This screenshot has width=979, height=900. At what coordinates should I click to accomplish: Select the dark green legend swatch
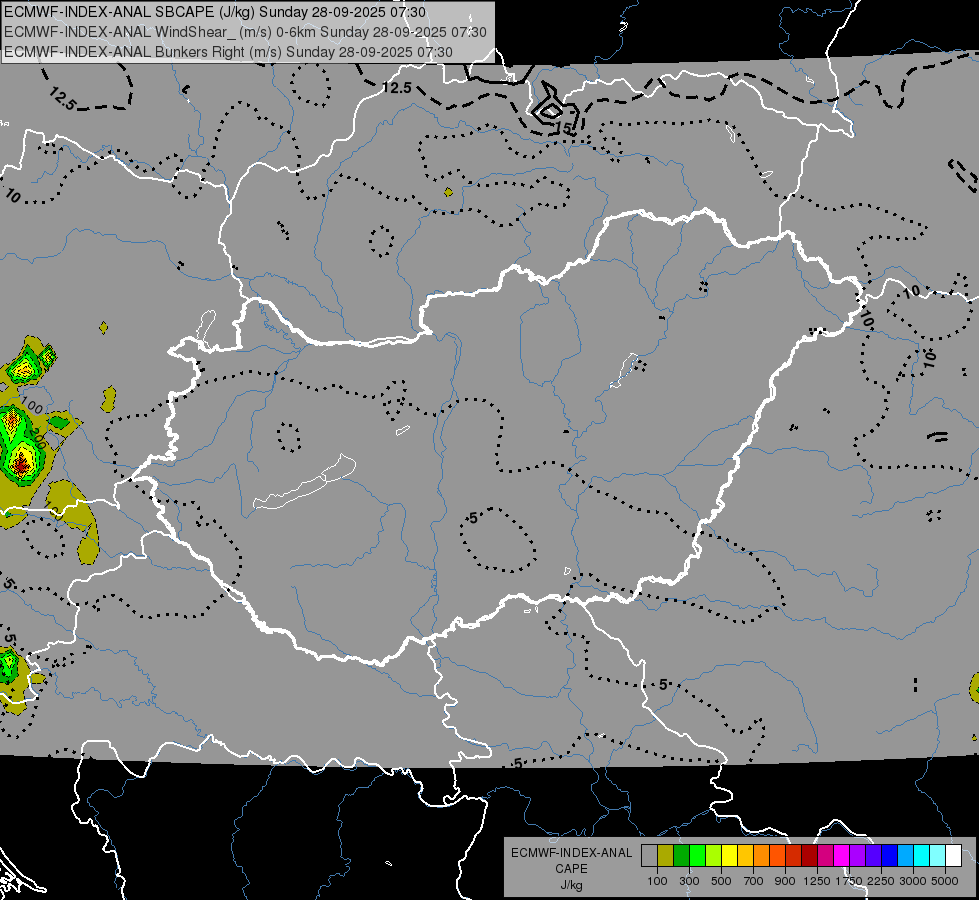click(681, 856)
